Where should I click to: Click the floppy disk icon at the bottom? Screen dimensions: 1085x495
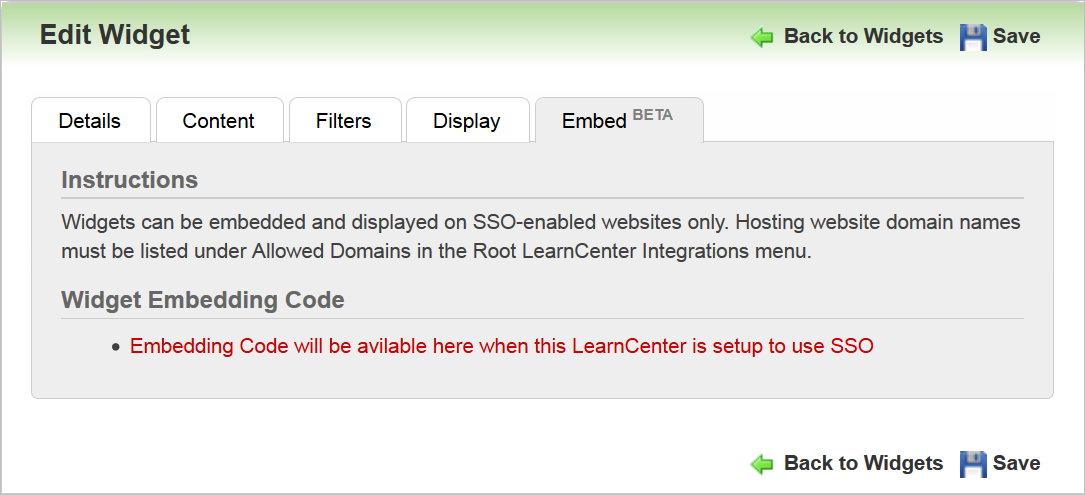pyautogui.click(x=973, y=464)
